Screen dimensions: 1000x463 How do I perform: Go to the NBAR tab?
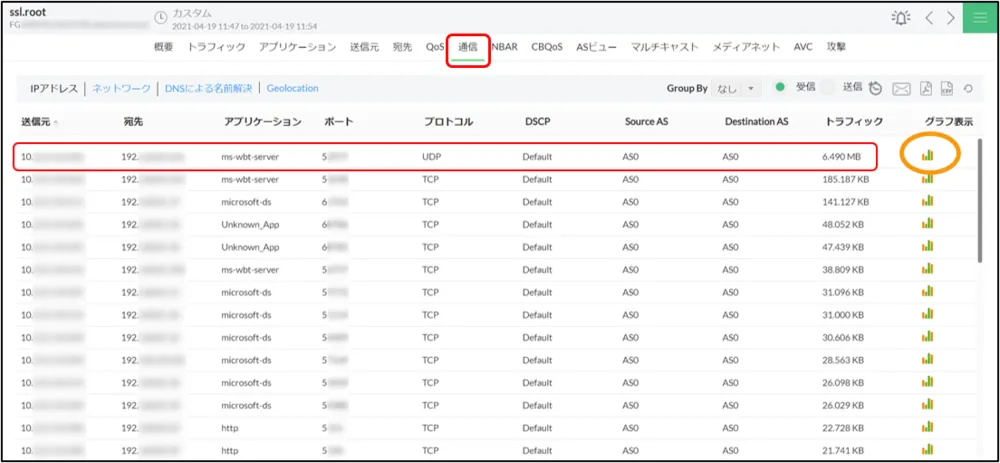(x=504, y=47)
